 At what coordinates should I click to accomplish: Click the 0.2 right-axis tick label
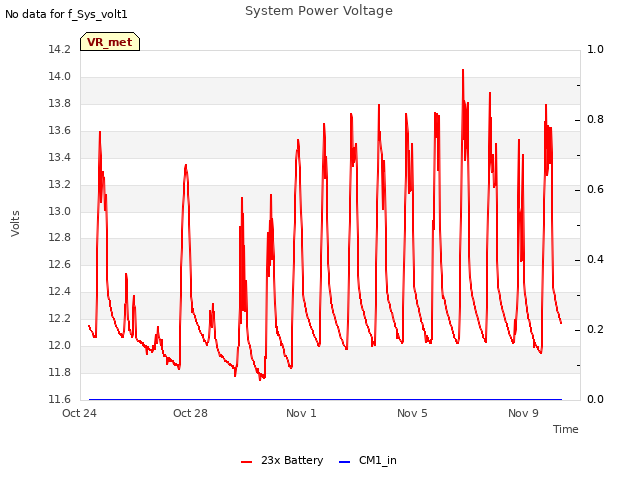point(595,329)
